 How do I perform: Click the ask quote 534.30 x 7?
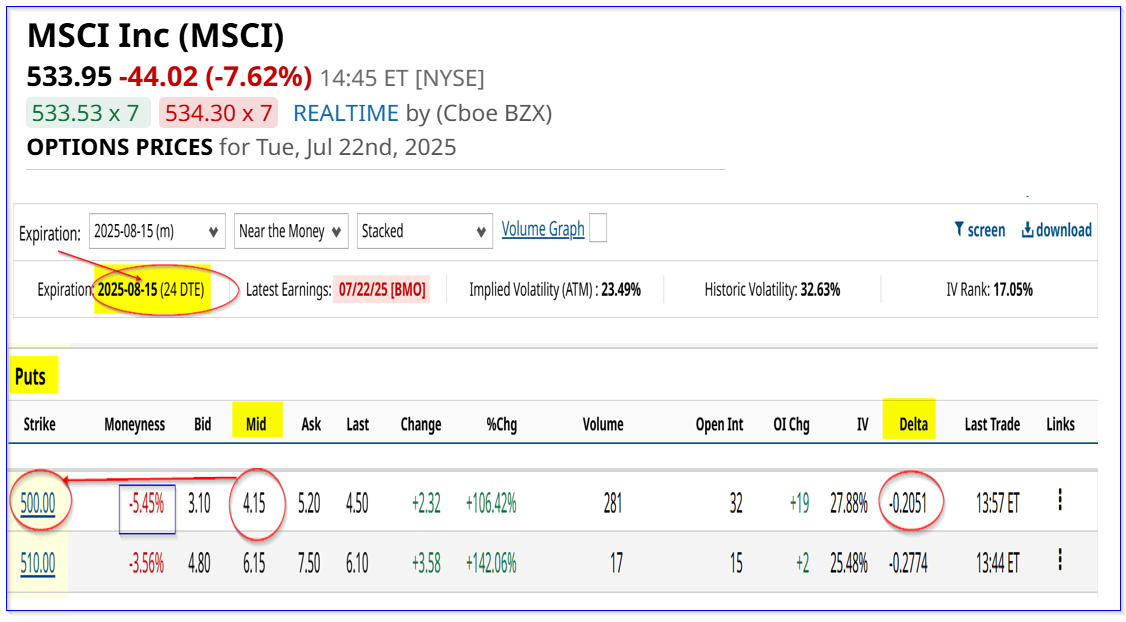pyautogui.click(x=219, y=113)
